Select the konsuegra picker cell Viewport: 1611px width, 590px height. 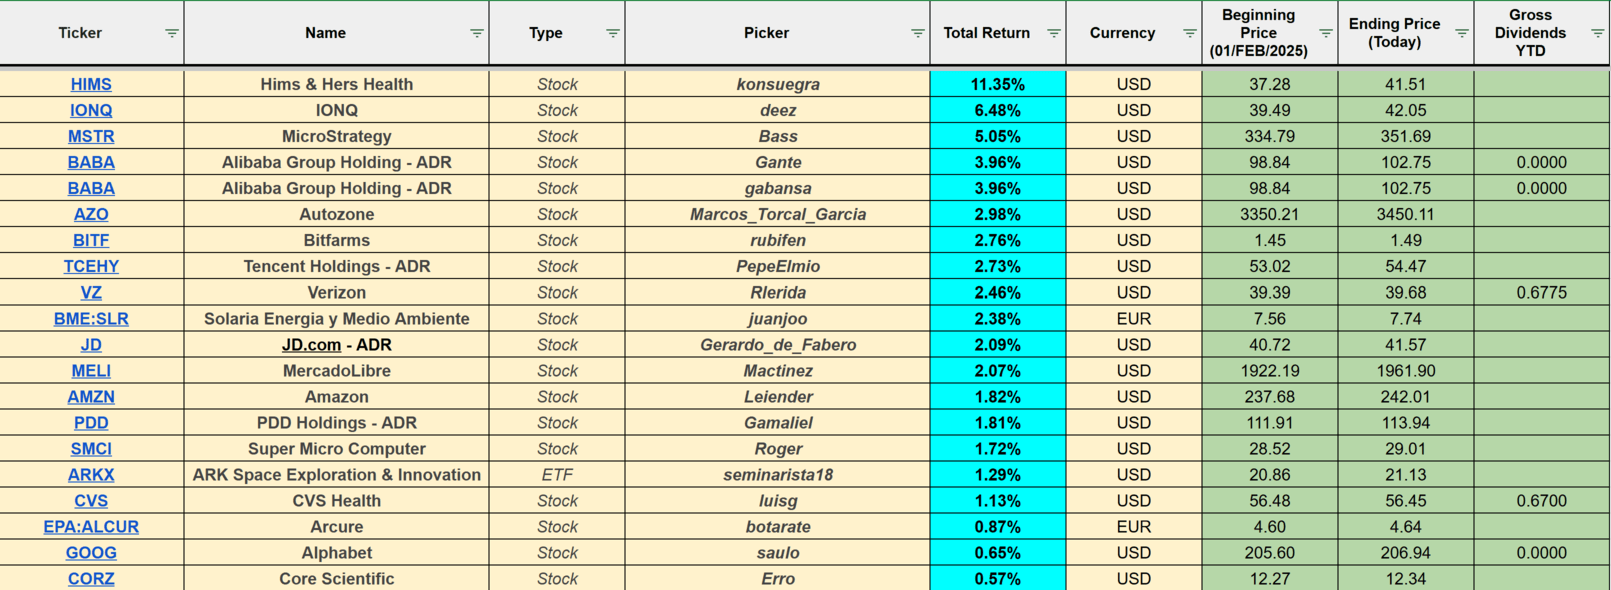(778, 84)
